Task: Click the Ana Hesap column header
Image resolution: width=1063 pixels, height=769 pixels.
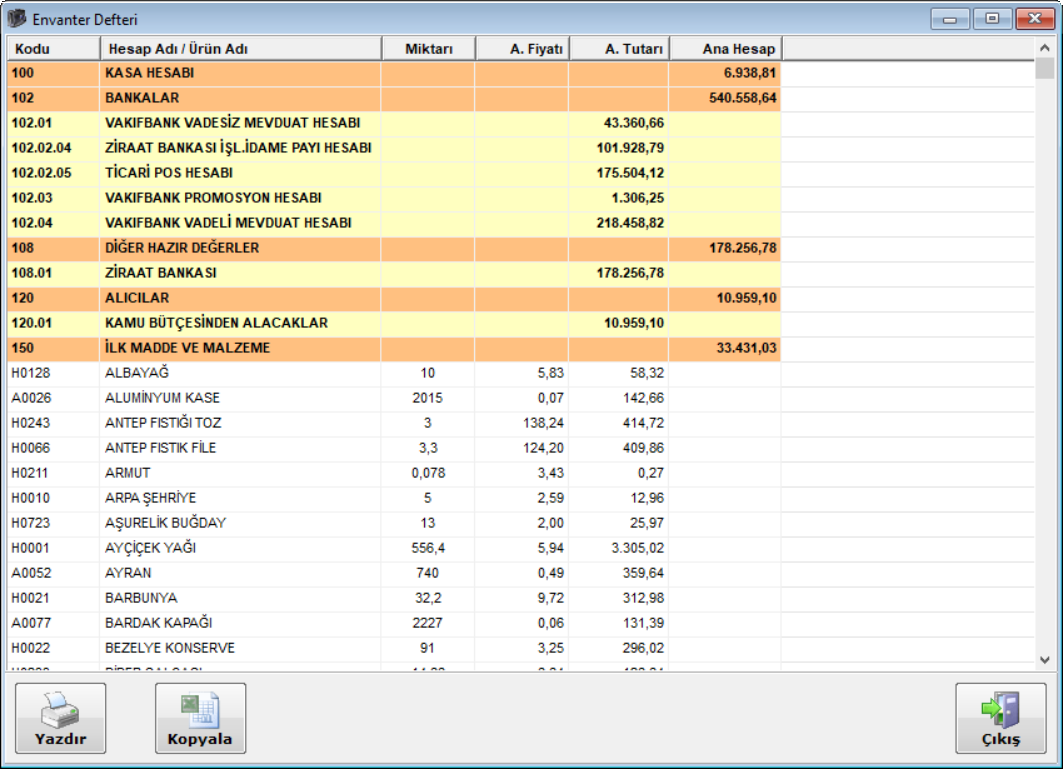Action: coord(725,49)
